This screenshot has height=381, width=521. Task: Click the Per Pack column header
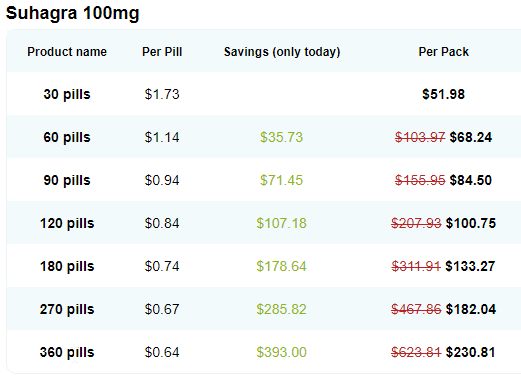pos(444,52)
